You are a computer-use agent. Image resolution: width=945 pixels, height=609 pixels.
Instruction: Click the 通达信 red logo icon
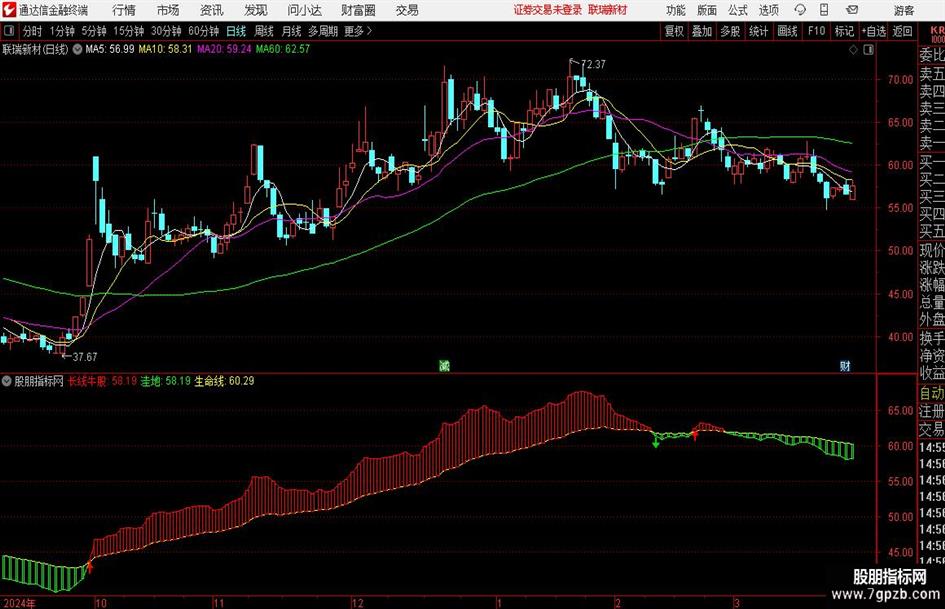[x=9, y=10]
